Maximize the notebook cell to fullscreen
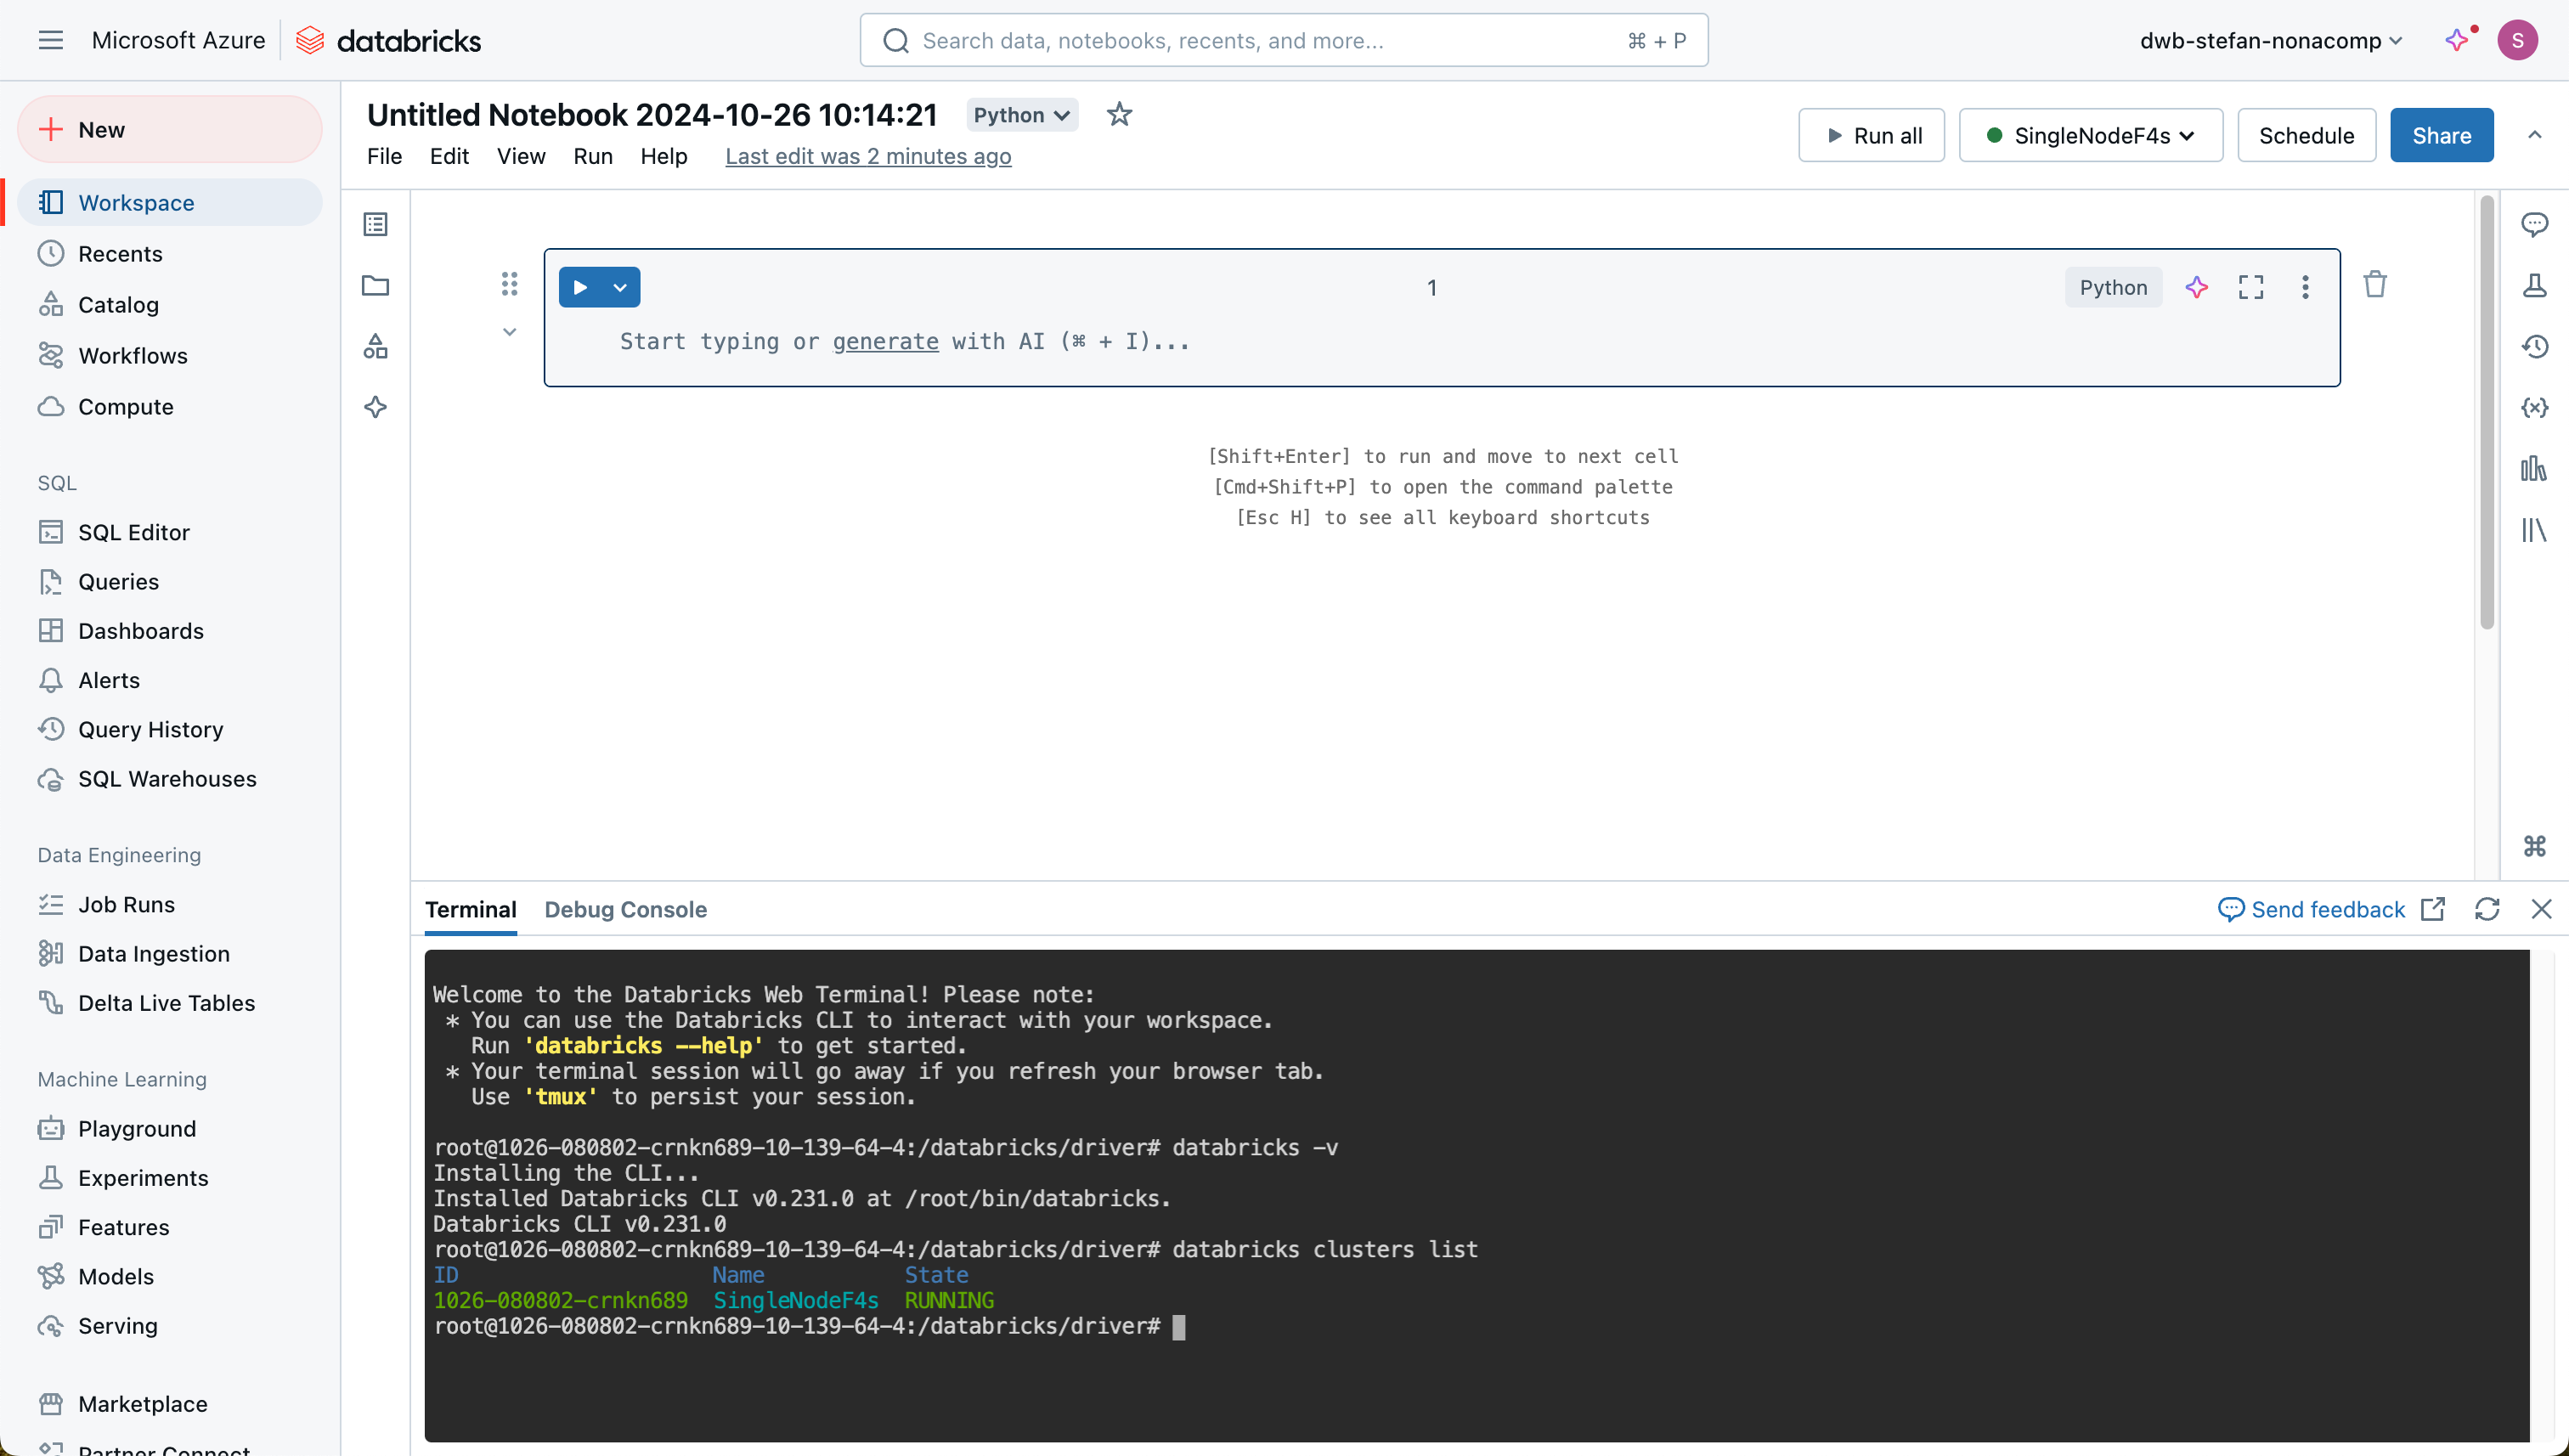This screenshot has height=1456, width=2569. (2251, 287)
